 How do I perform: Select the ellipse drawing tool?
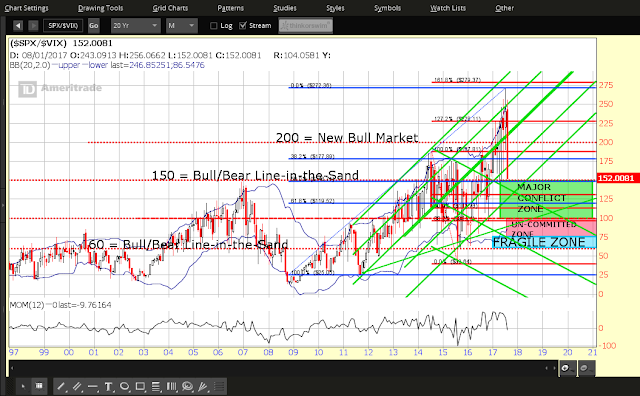click(x=124, y=386)
